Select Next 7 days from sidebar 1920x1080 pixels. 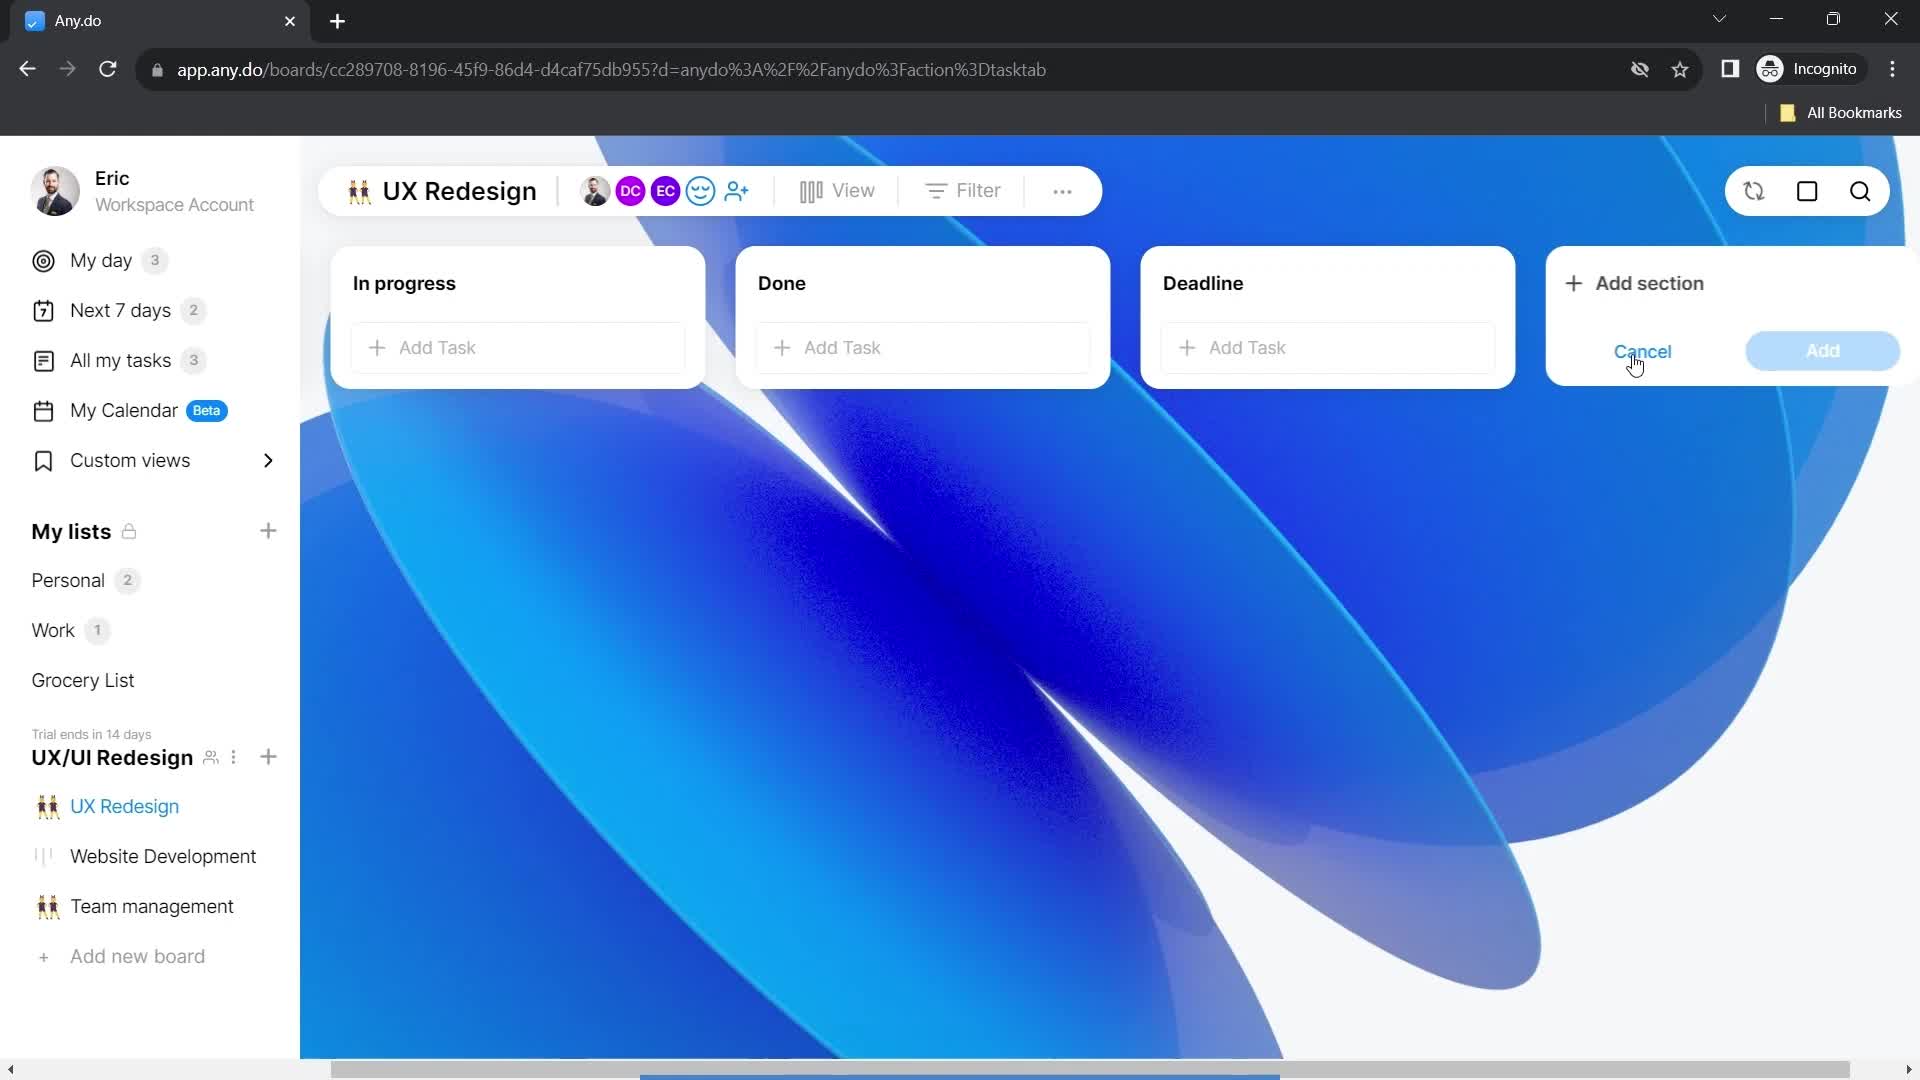pyautogui.click(x=120, y=310)
